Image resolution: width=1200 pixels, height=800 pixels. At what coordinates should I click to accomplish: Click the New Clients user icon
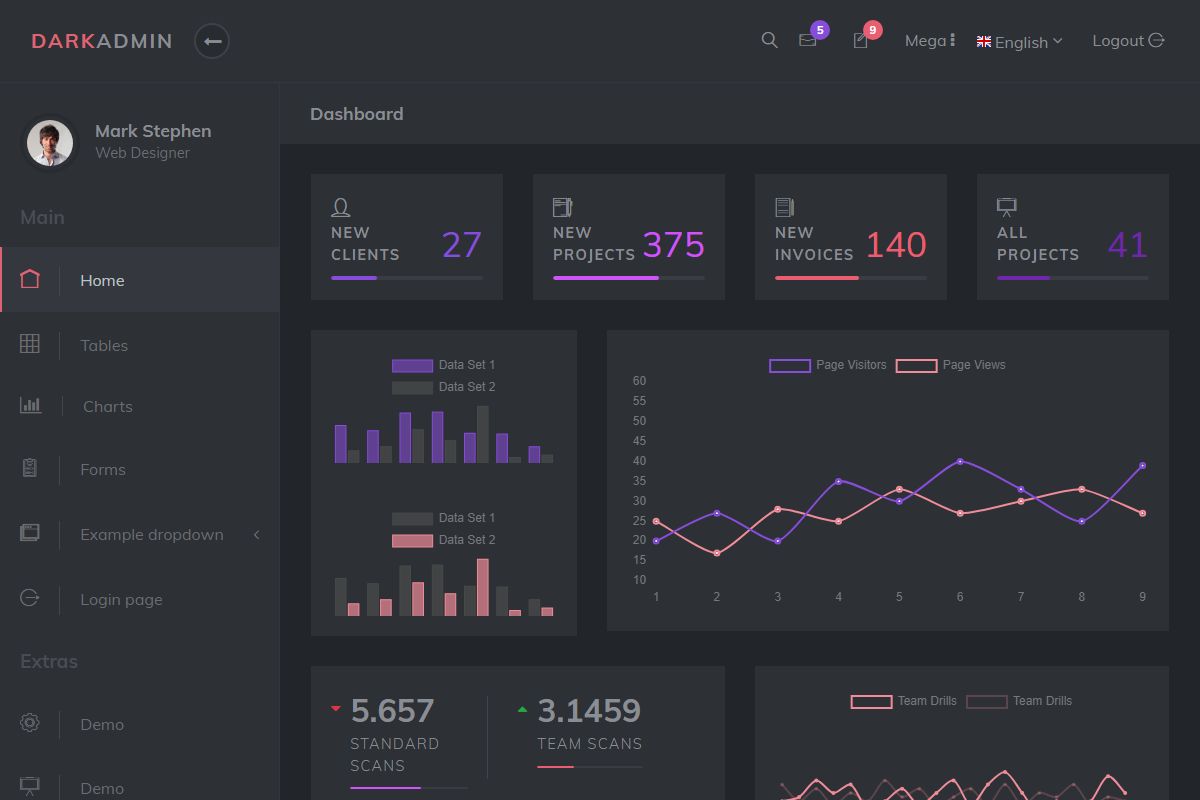click(x=340, y=207)
